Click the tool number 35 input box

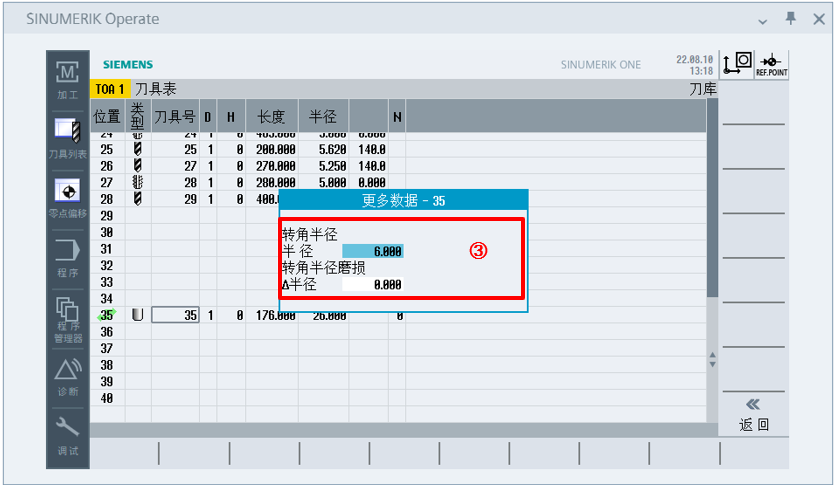pos(176,315)
